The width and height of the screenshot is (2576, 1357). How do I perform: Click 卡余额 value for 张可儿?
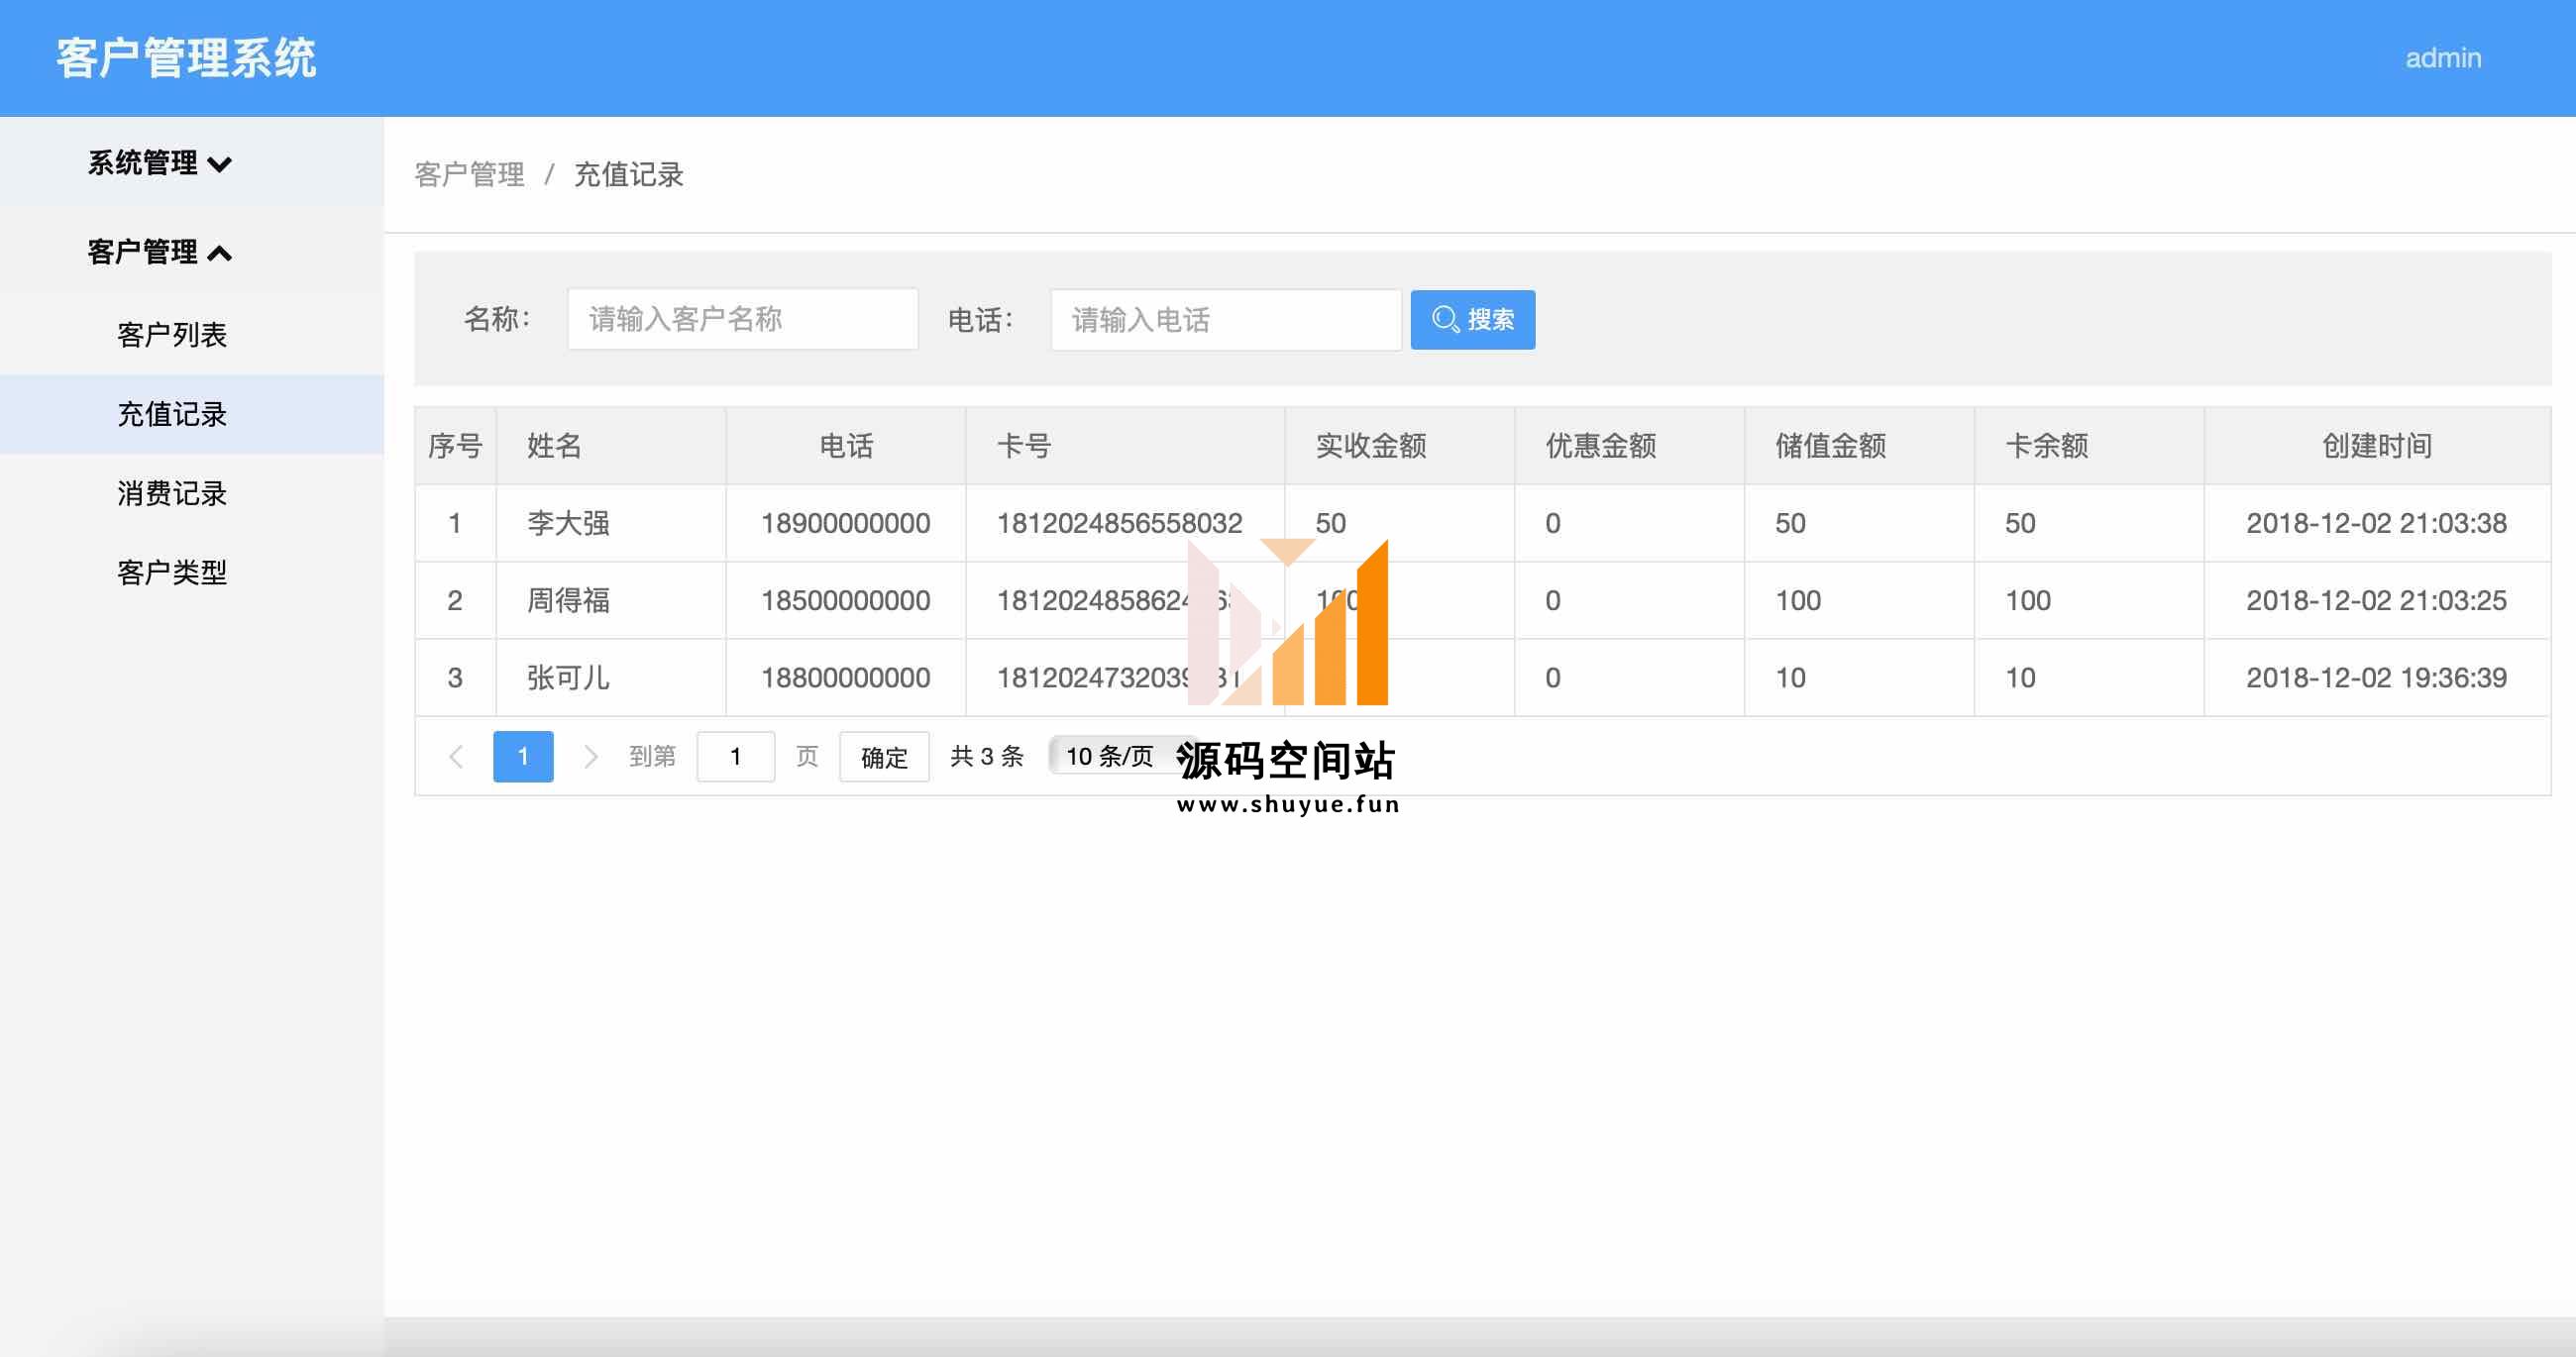(x=2020, y=678)
